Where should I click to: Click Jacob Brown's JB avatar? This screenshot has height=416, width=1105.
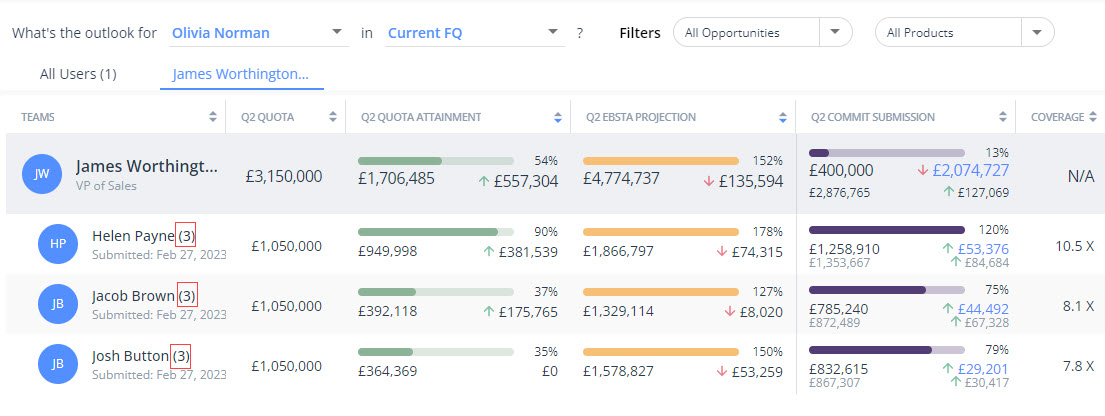pyautogui.click(x=58, y=304)
